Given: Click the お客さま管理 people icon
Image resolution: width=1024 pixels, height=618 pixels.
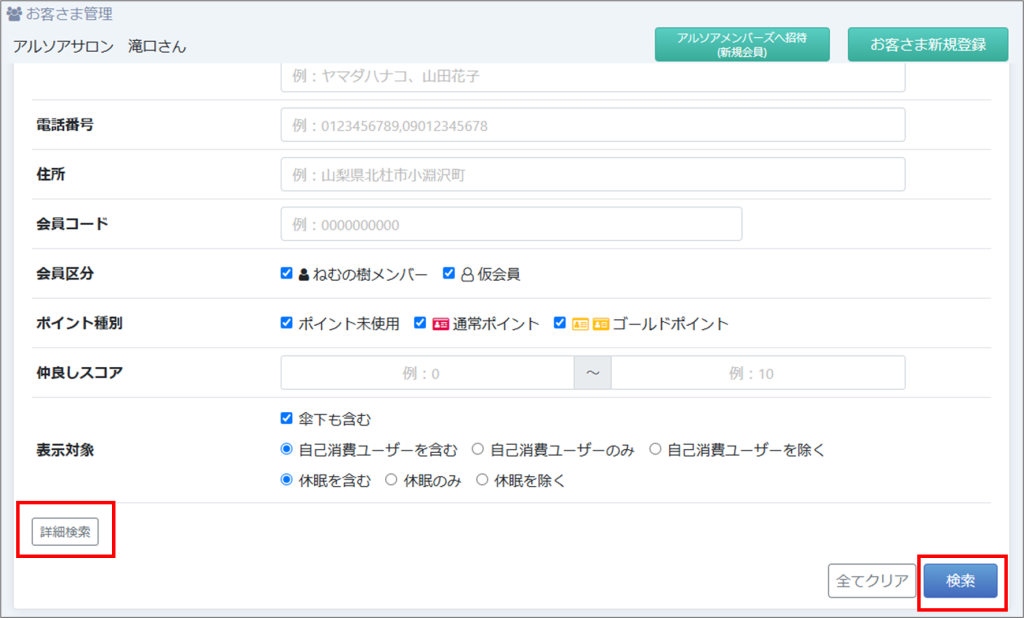Looking at the screenshot, I should coord(14,15).
